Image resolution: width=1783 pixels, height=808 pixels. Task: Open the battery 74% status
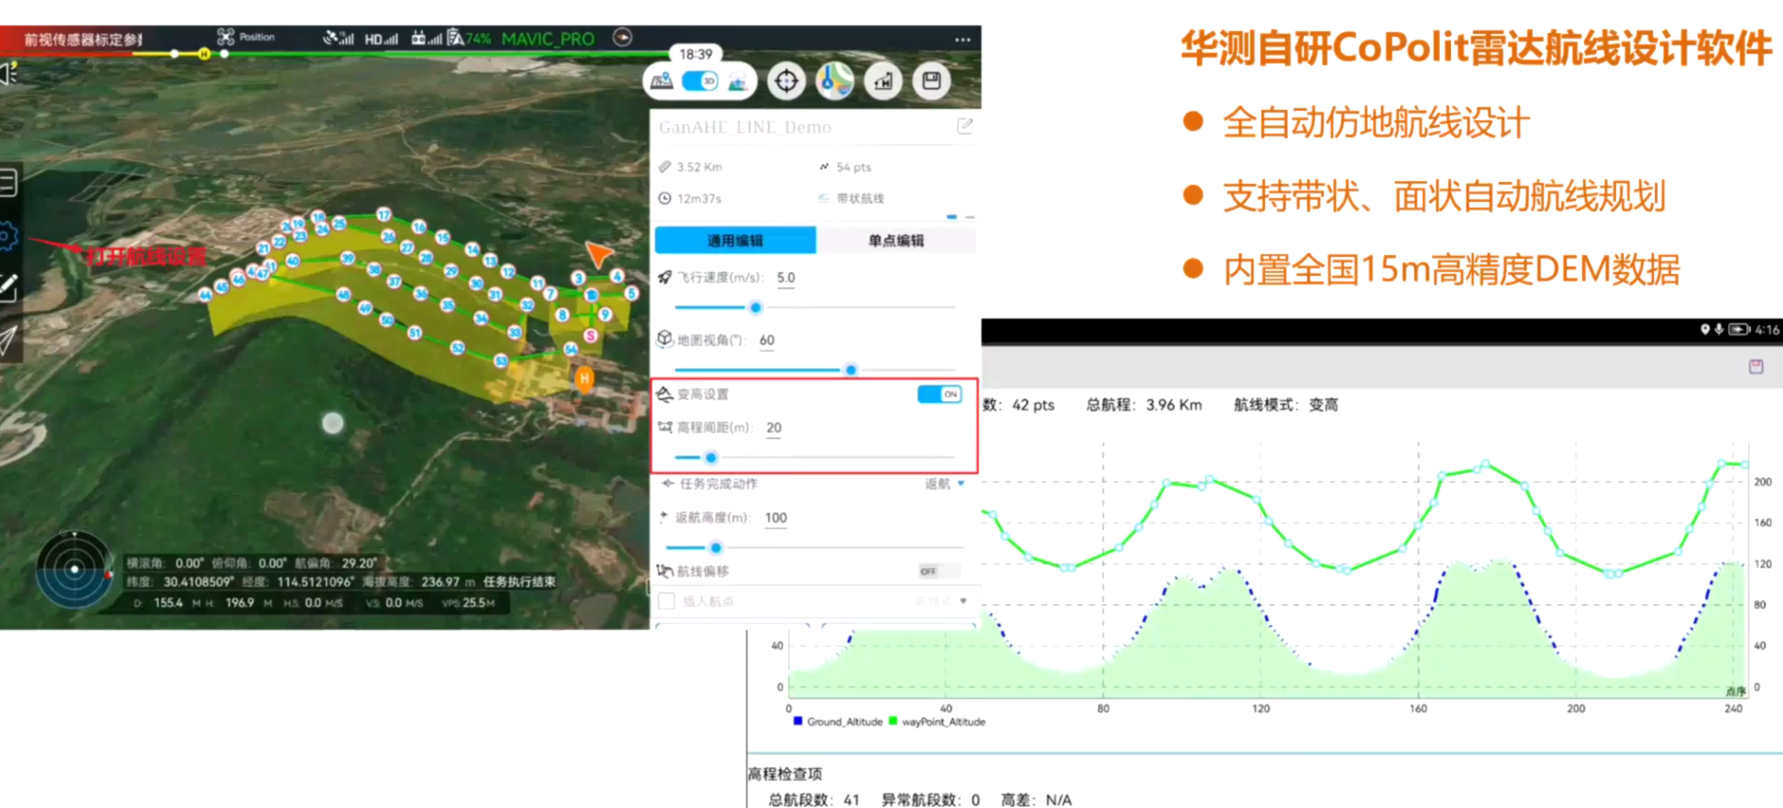(470, 38)
